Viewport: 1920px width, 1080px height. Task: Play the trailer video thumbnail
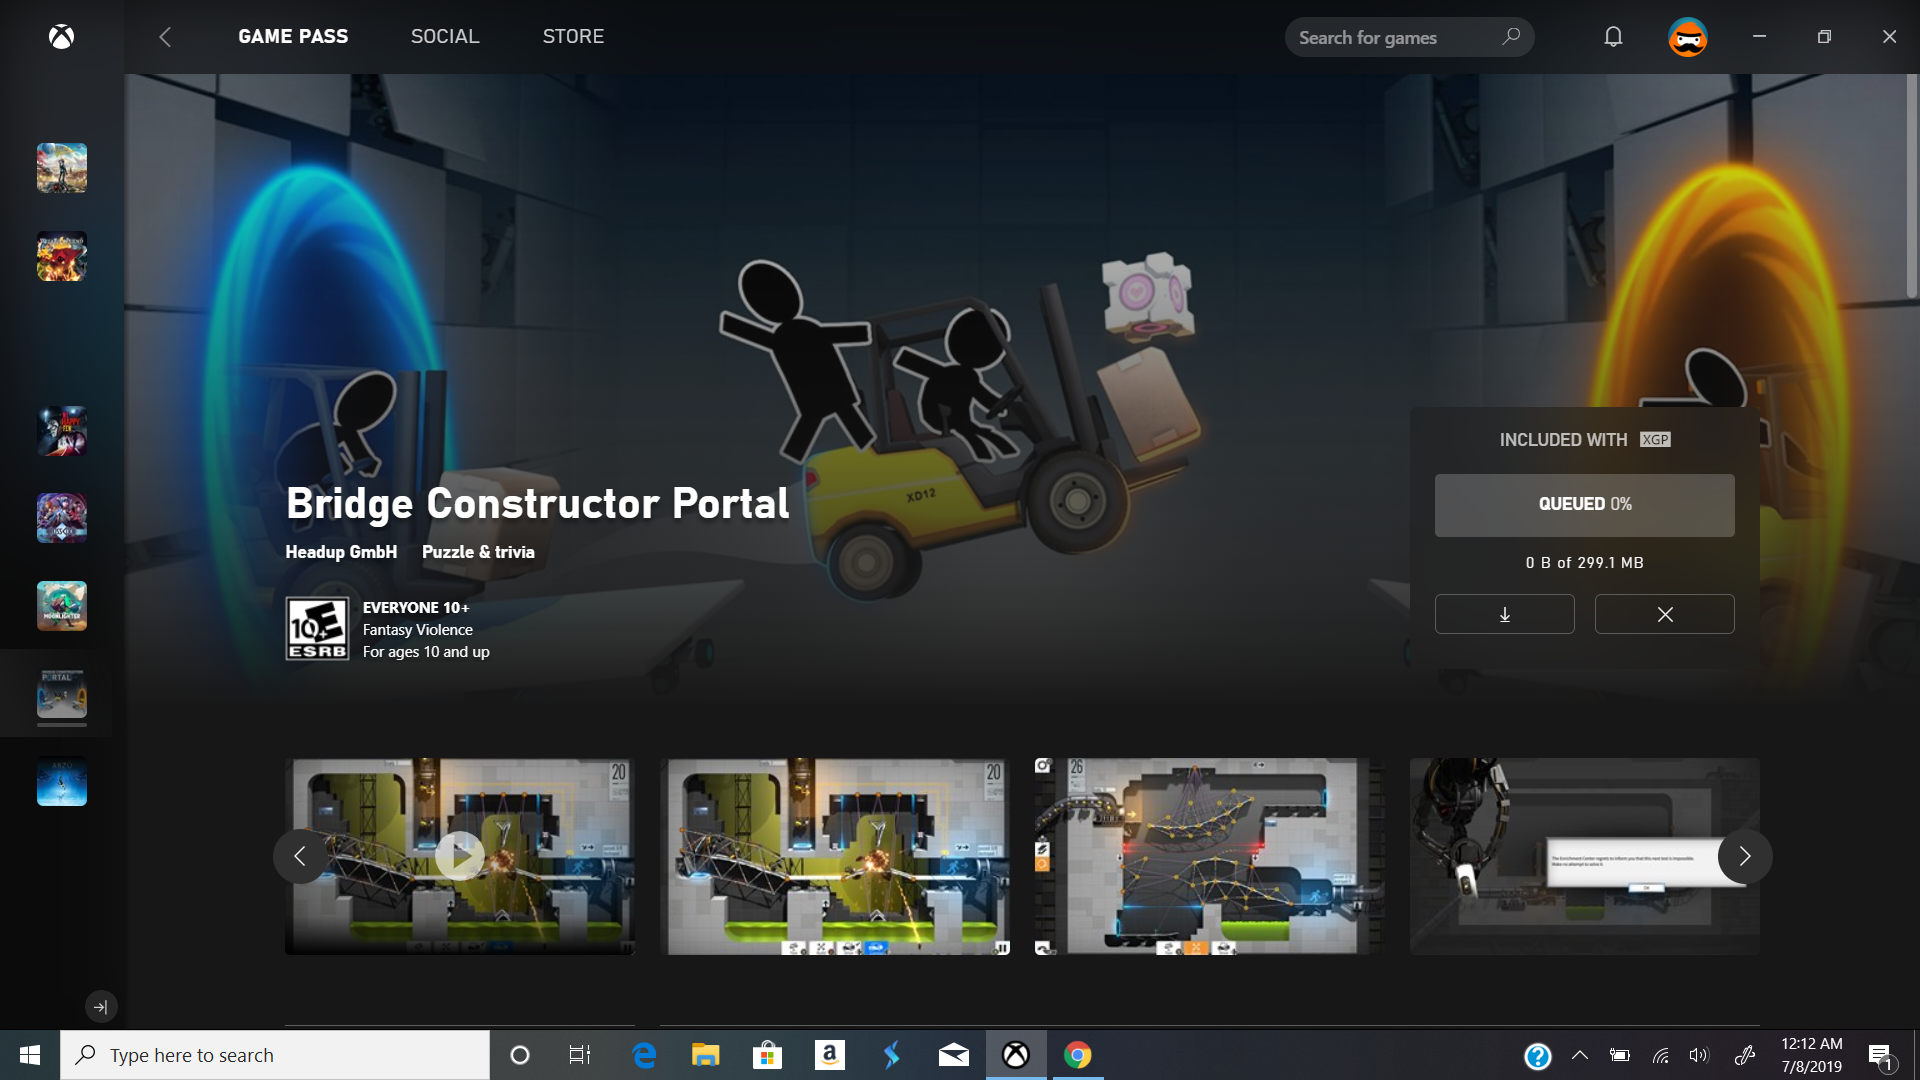point(460,856)
